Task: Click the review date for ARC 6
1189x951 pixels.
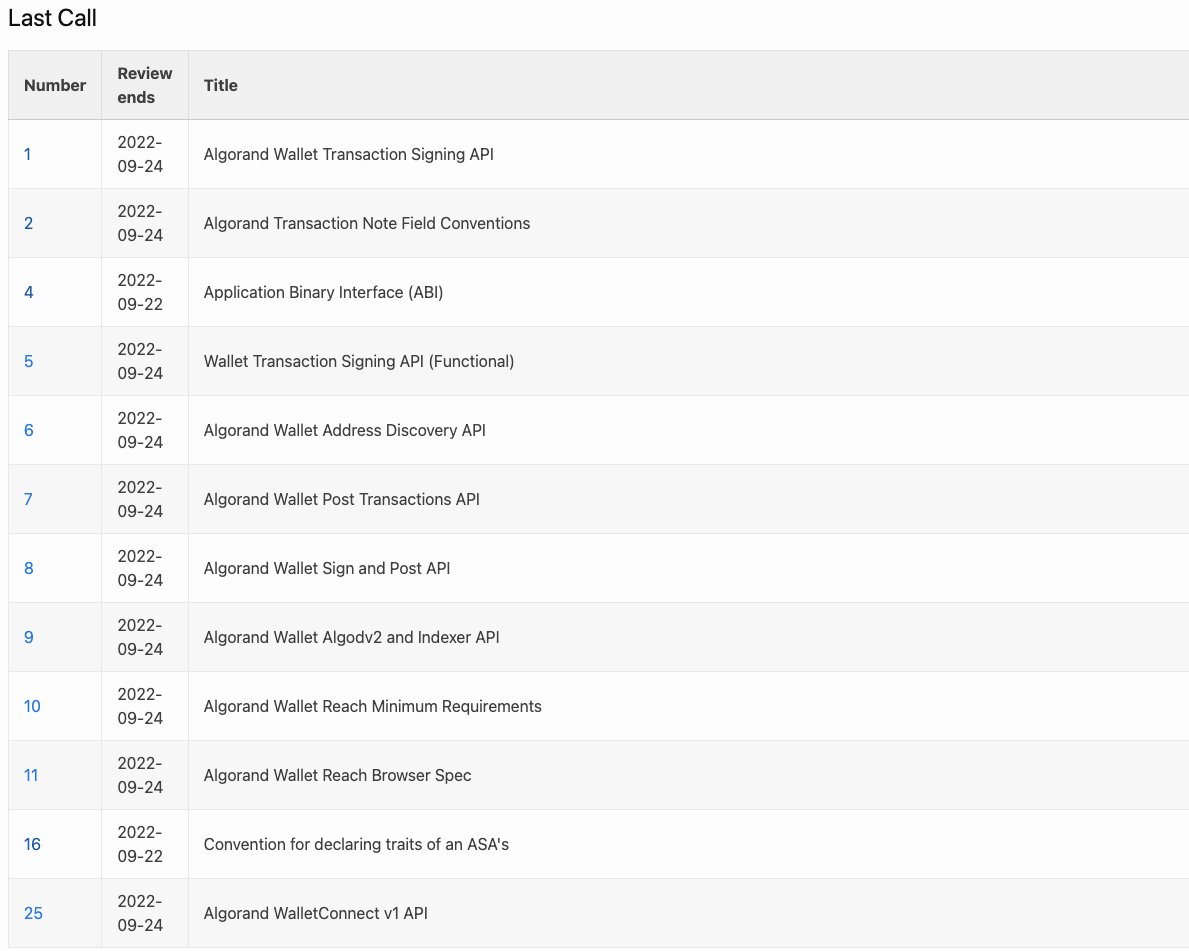Action: 140,431
